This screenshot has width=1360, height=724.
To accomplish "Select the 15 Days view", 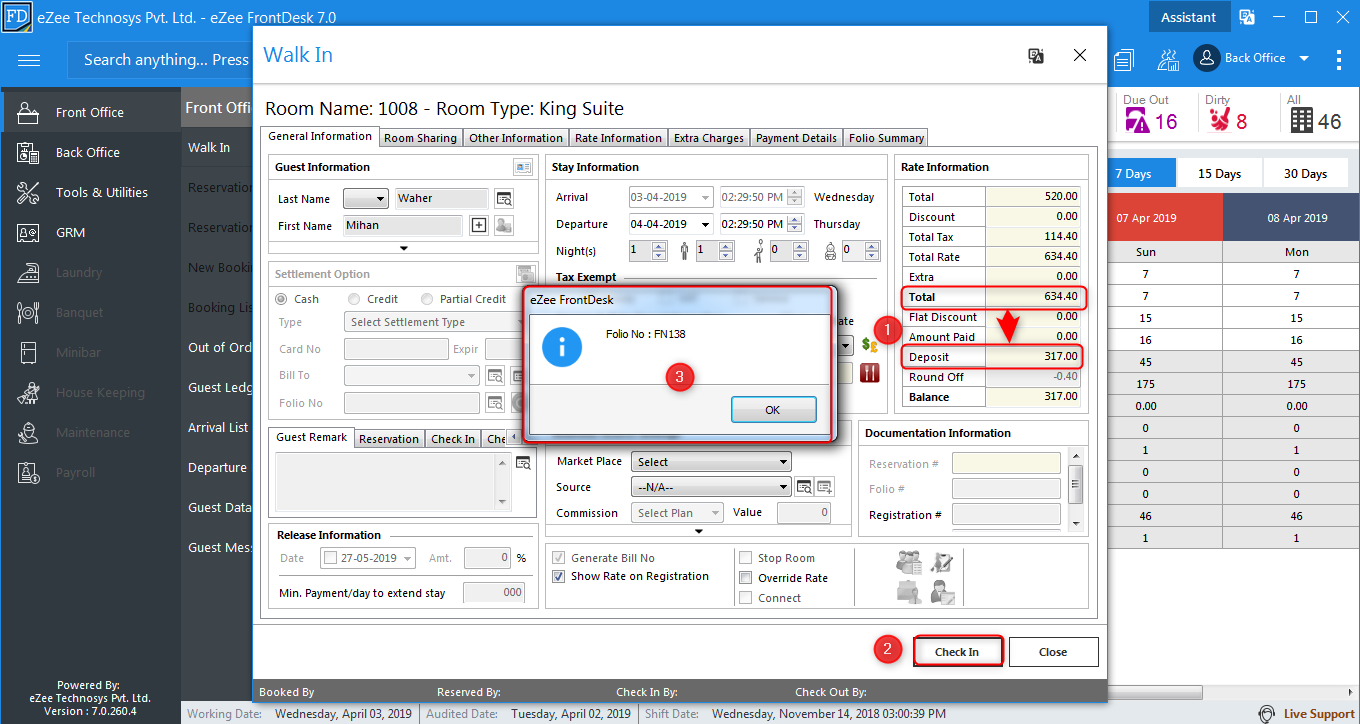I will [1219, 173].
